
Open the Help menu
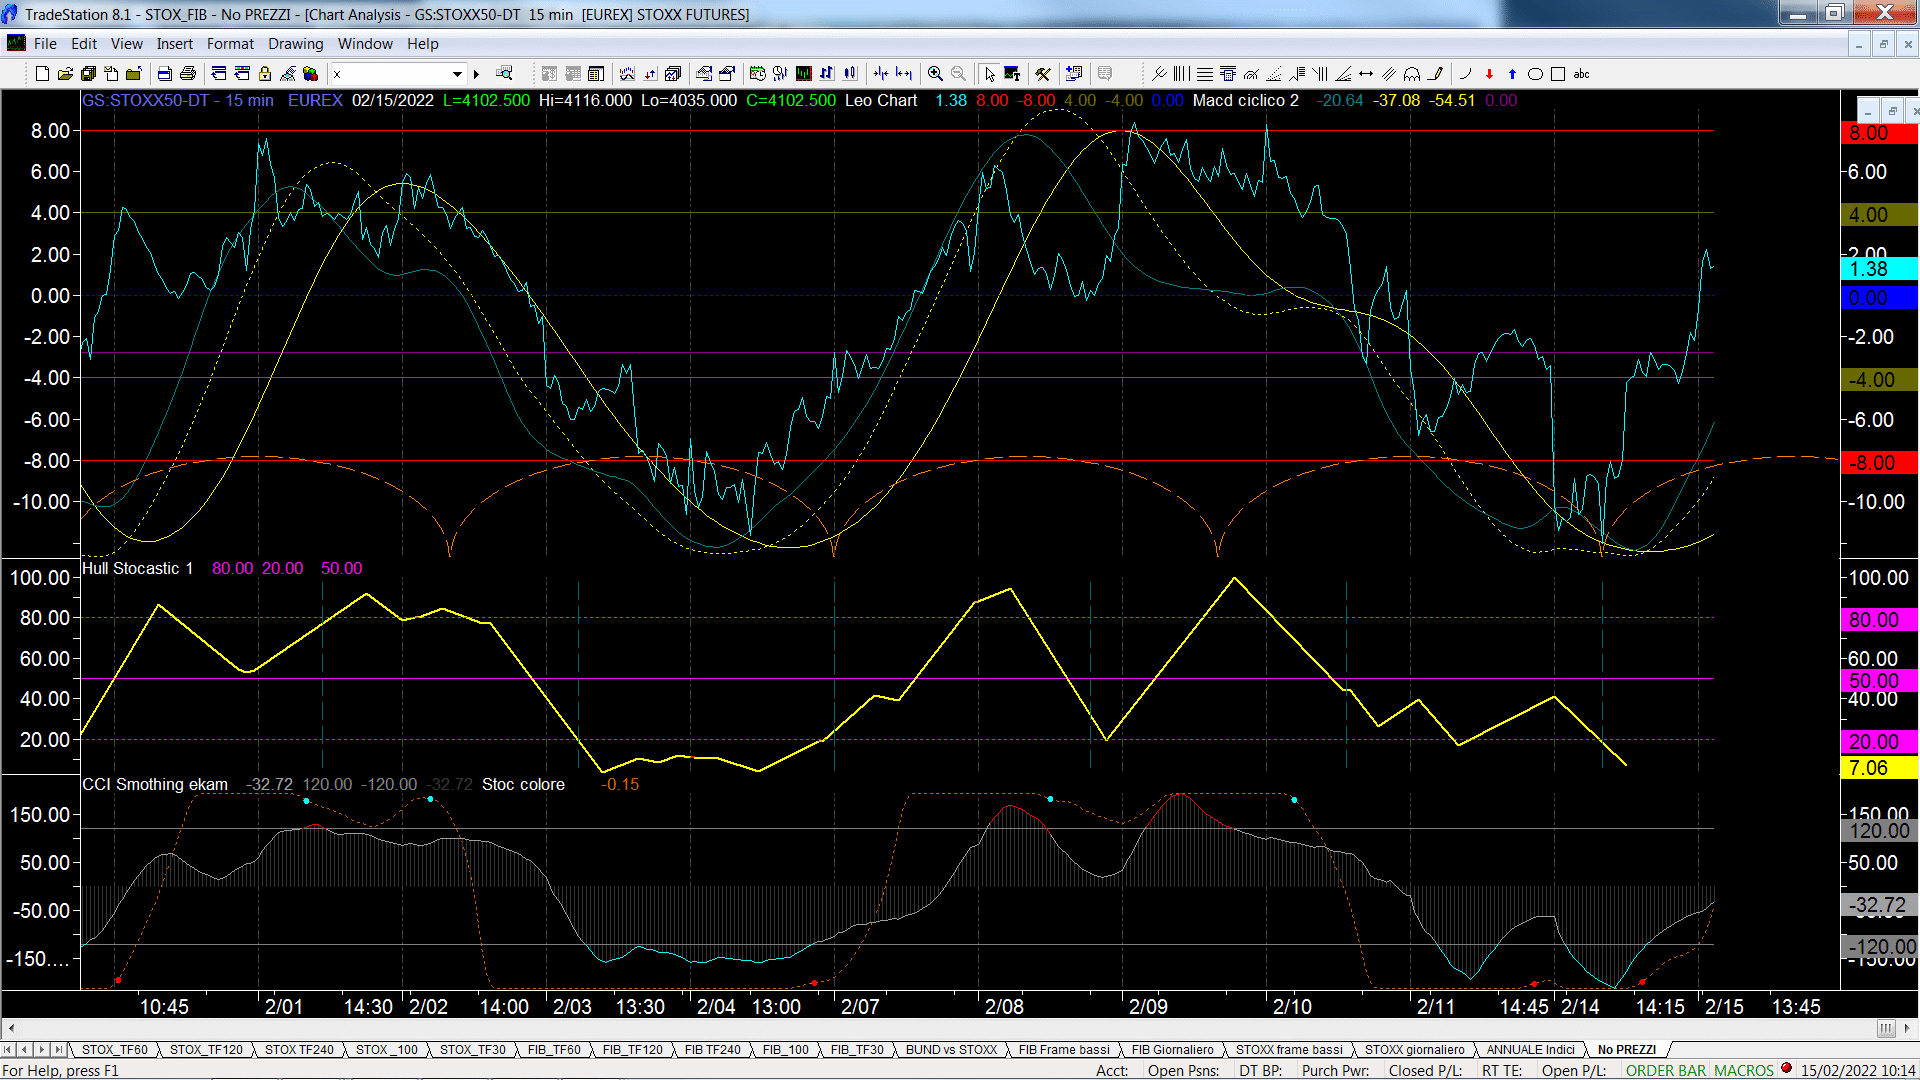pyautogui.click(x=422, y=44)
